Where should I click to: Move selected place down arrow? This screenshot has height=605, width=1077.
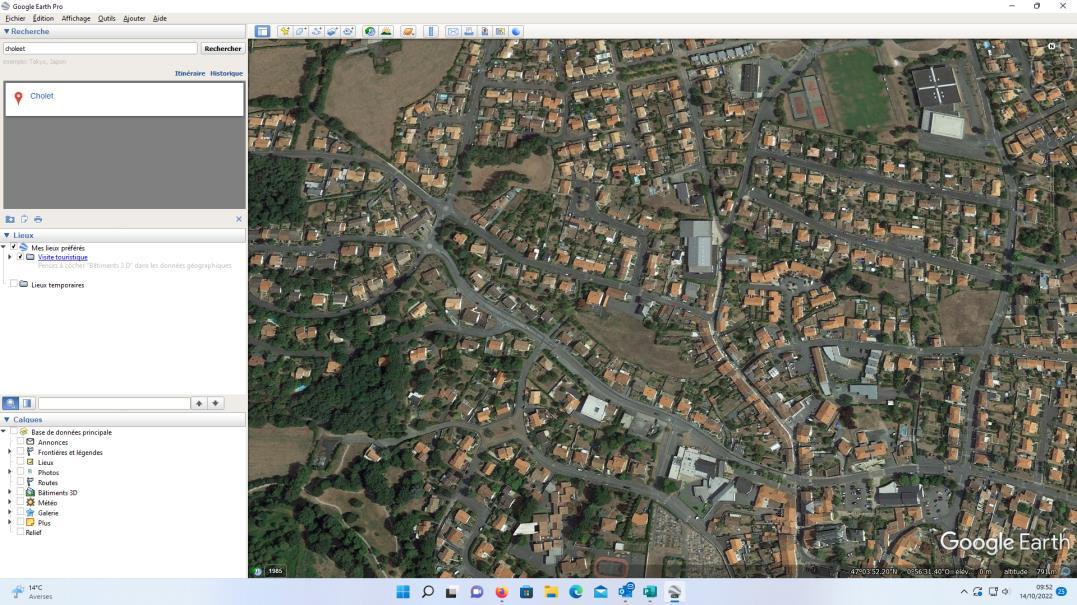tap(216, 403)
